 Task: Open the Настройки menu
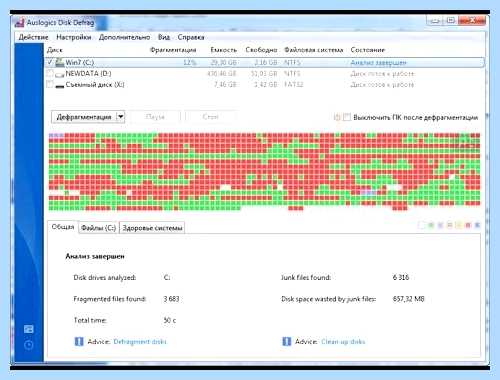pos(74,37)
